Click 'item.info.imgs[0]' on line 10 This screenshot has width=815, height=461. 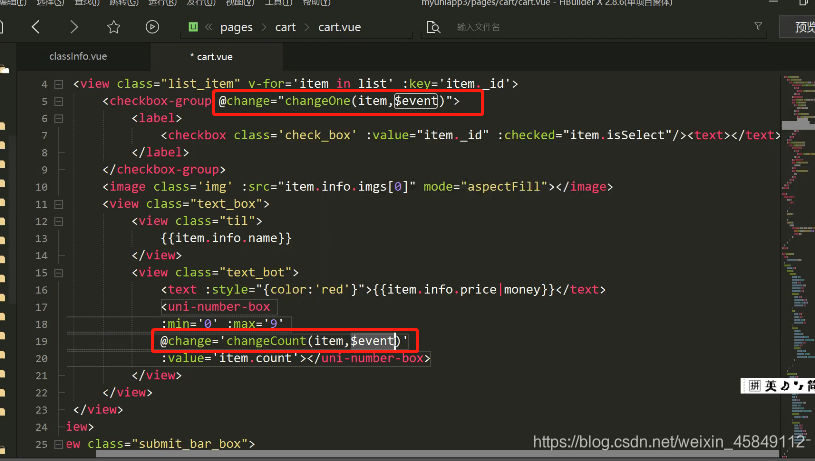click(x=347, y=187)
